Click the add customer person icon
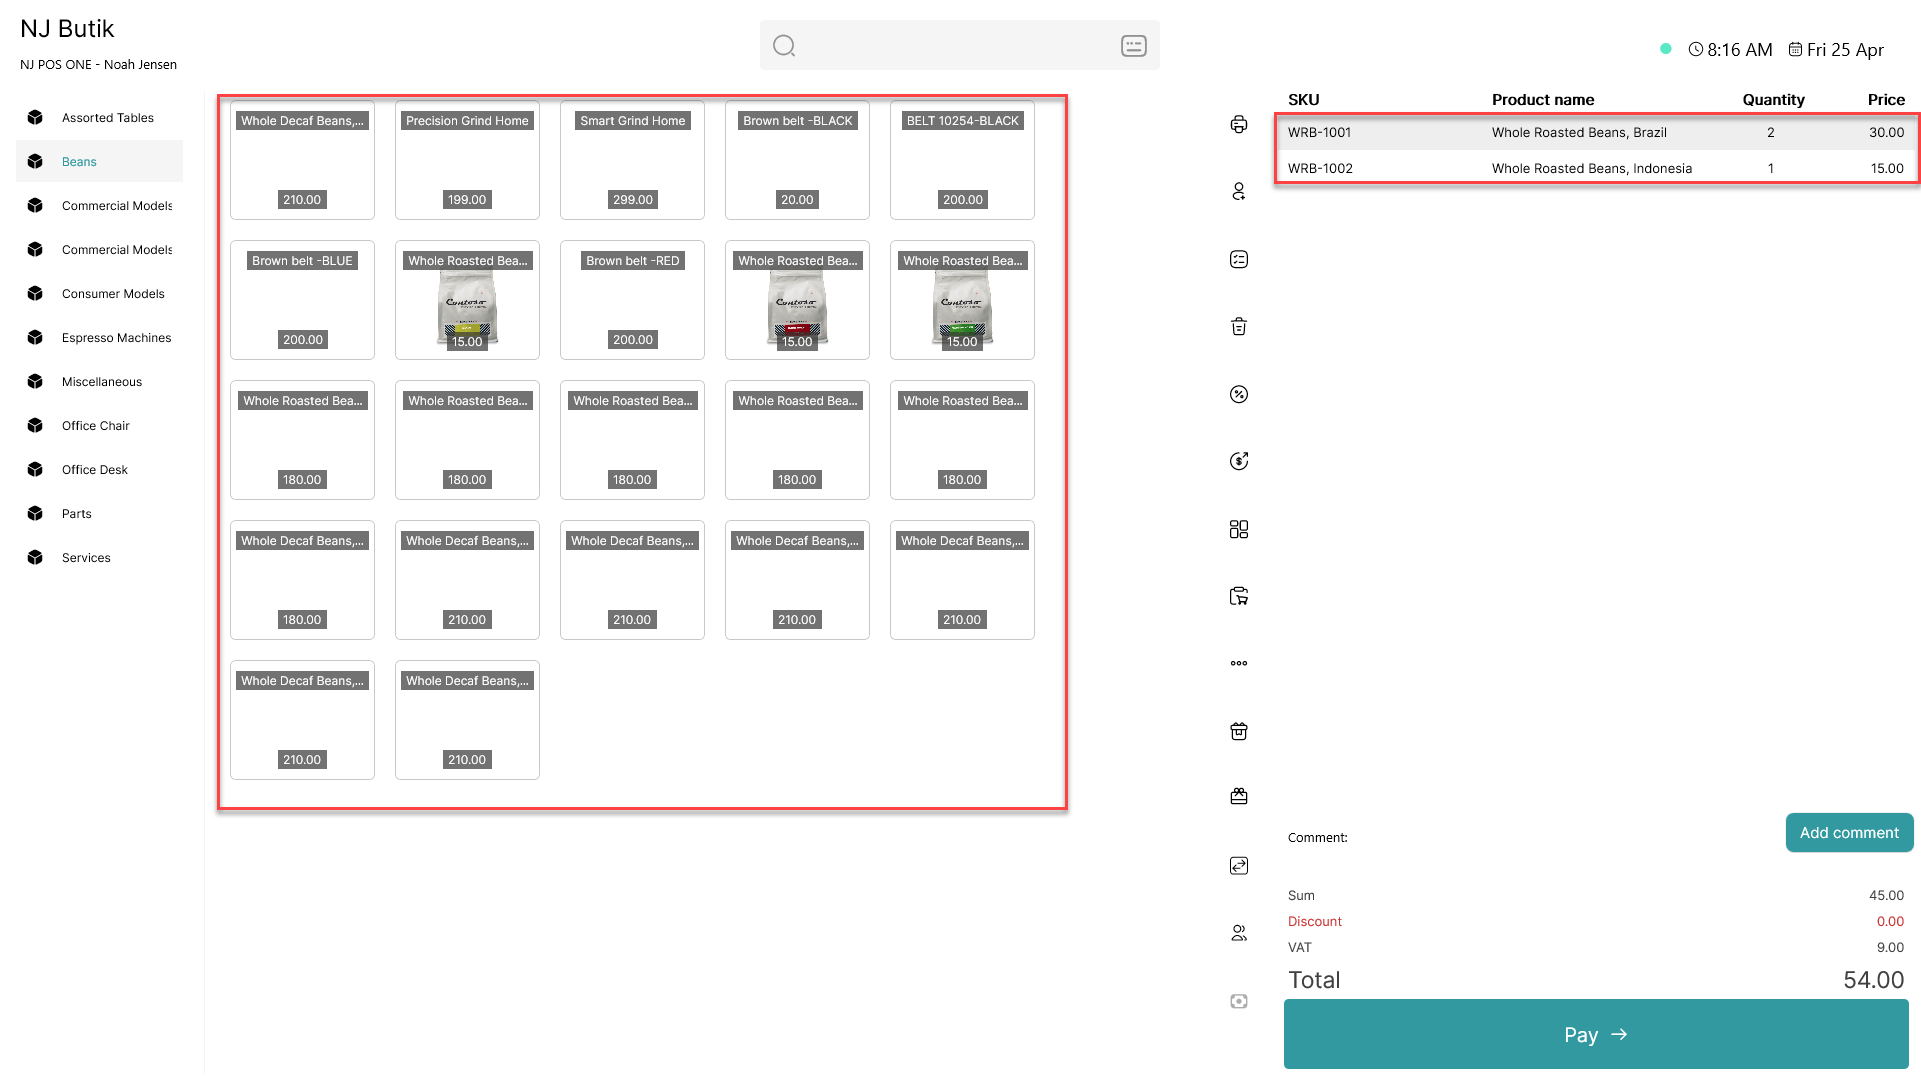 [1239, 191]
